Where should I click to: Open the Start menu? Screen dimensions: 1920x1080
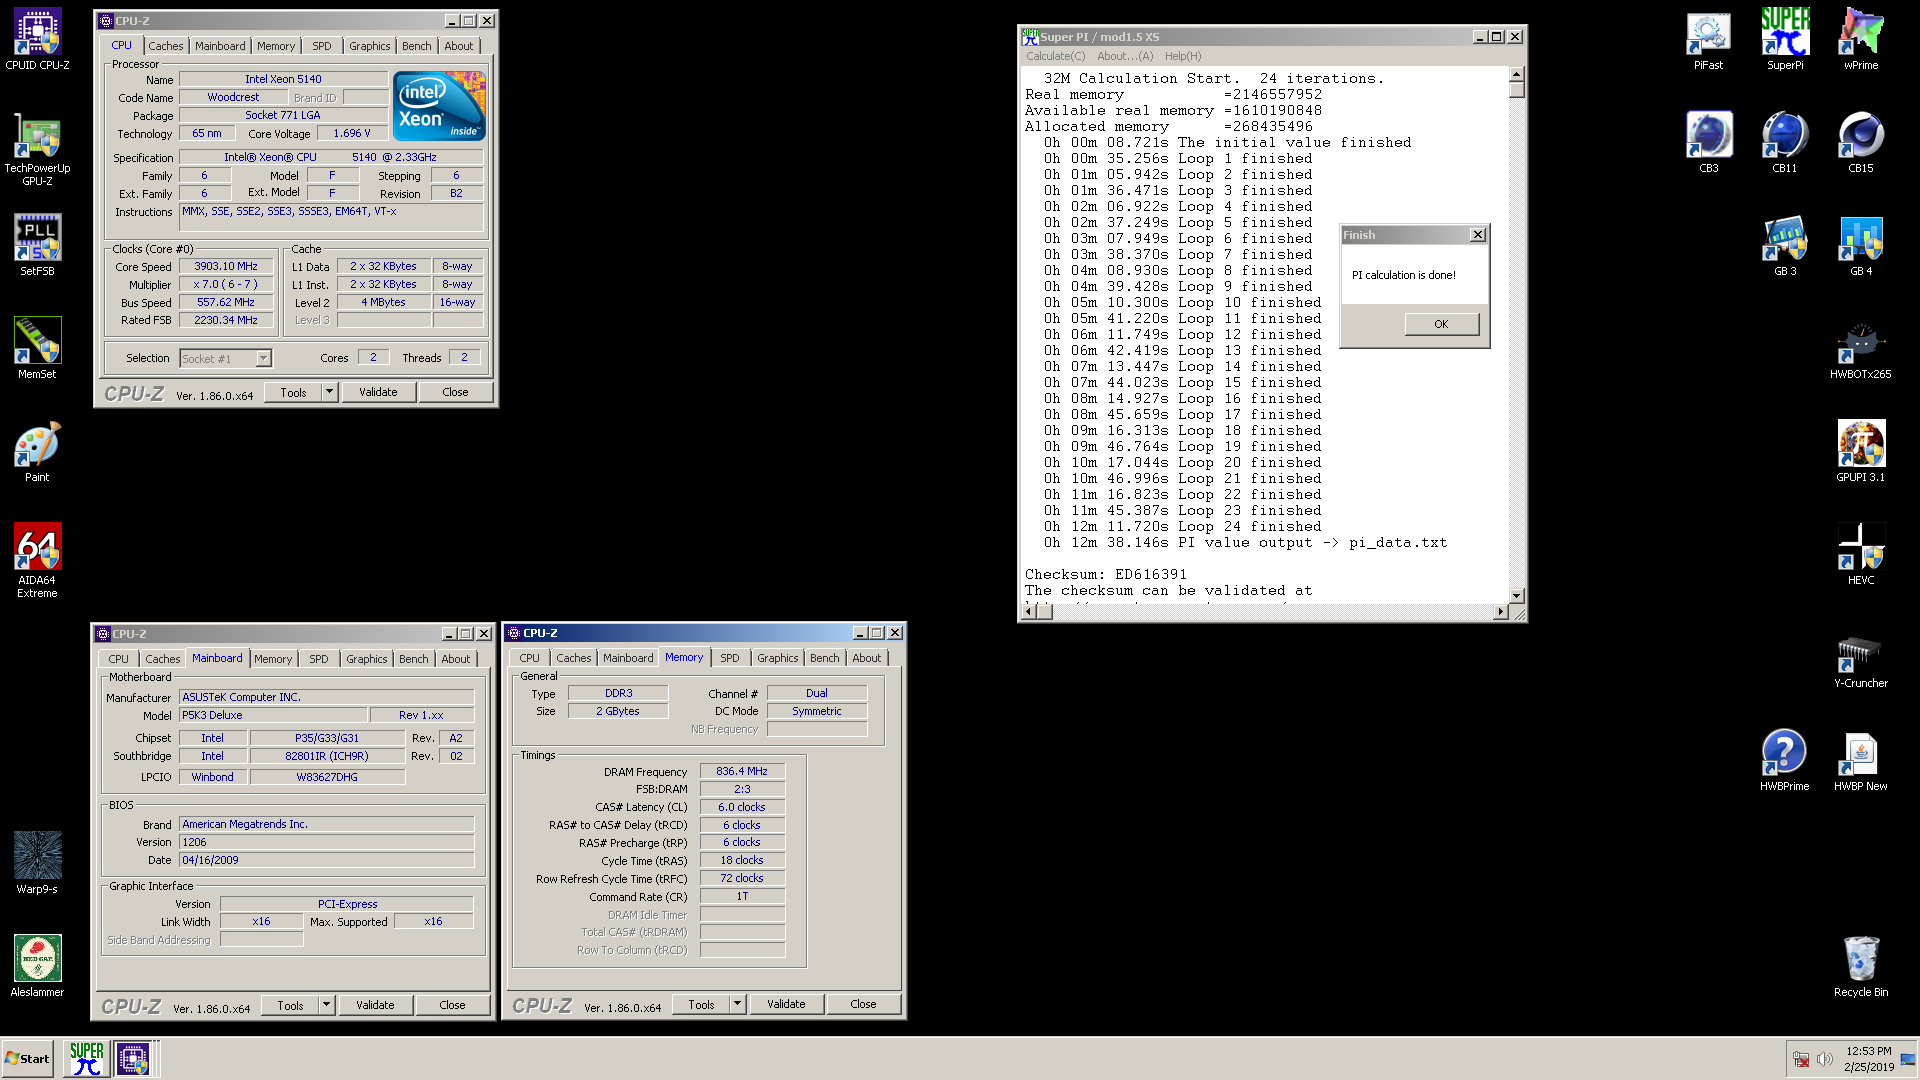pos(28,1058)
